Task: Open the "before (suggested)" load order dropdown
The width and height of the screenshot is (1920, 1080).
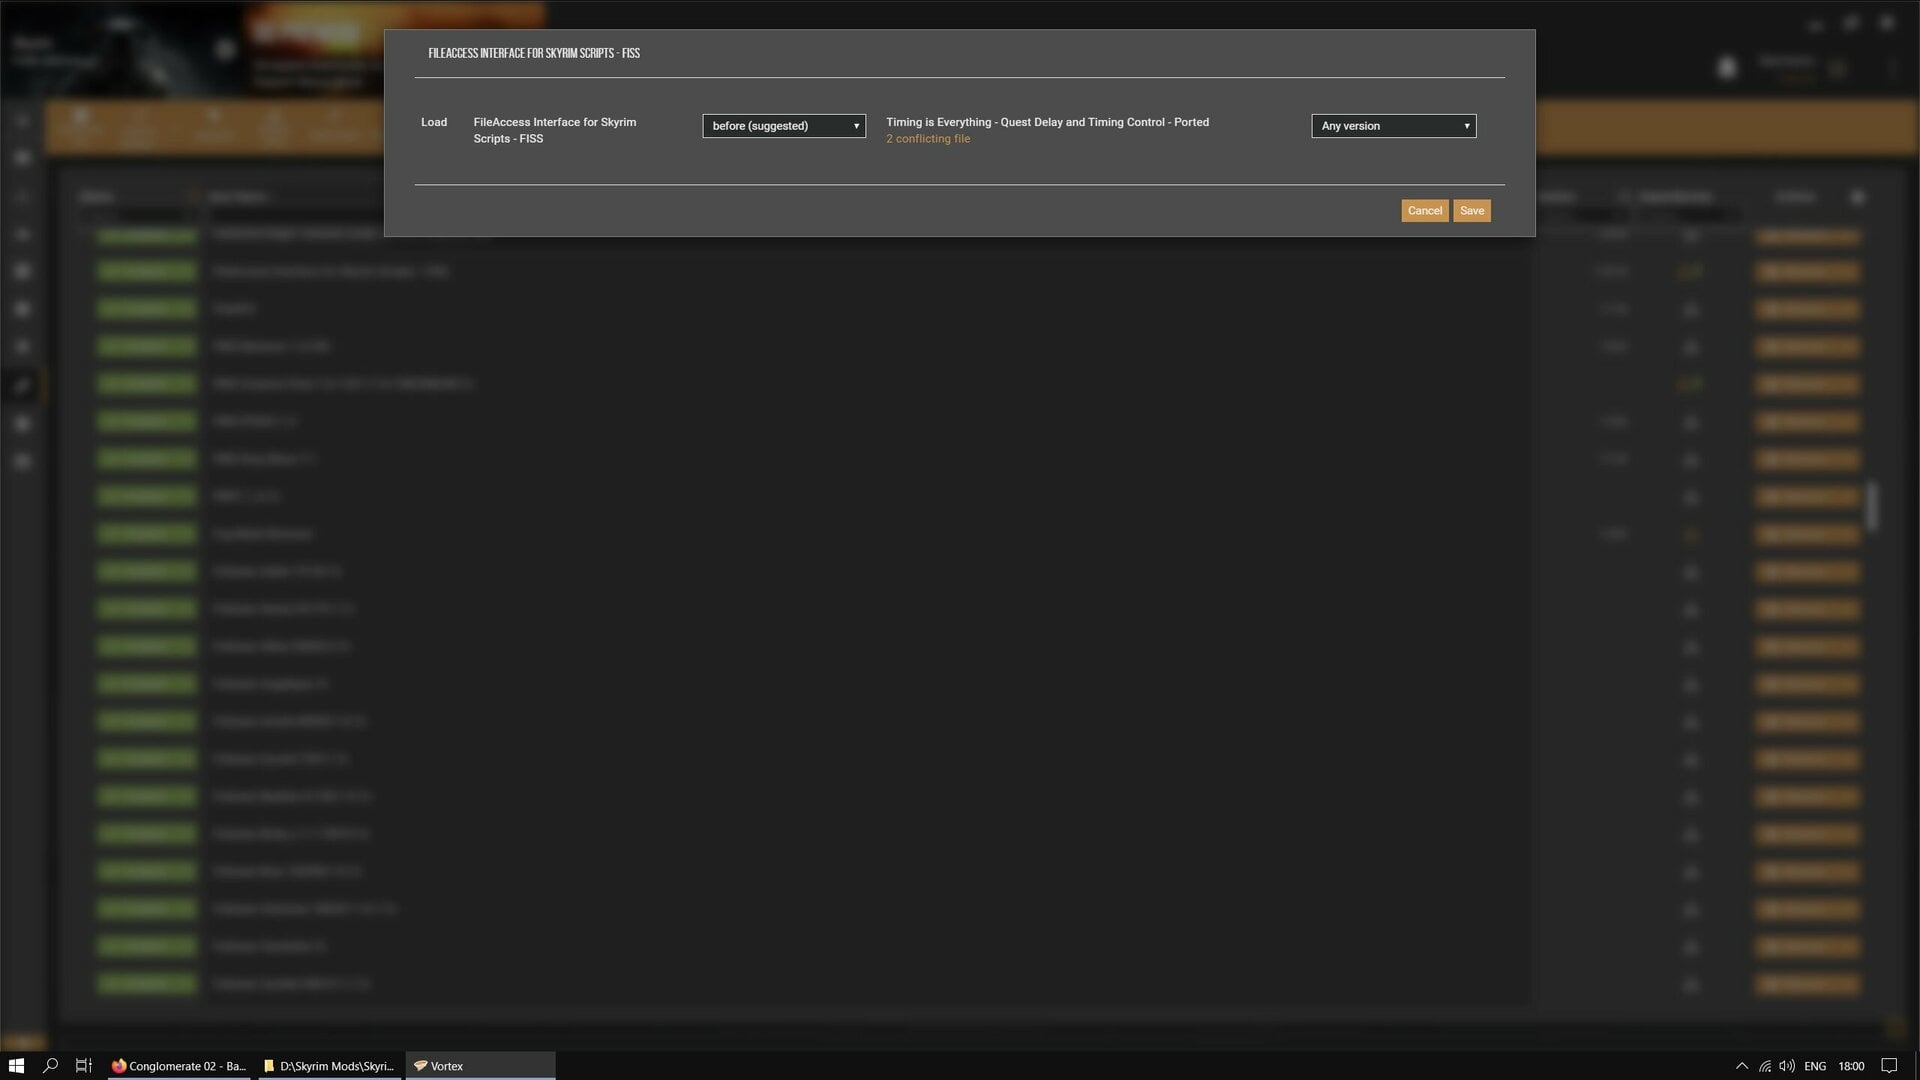Action: tap(784, 126)
